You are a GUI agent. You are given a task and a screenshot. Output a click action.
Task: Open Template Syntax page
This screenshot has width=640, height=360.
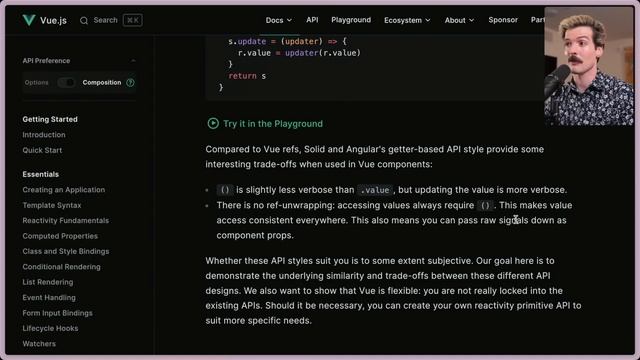52,205
